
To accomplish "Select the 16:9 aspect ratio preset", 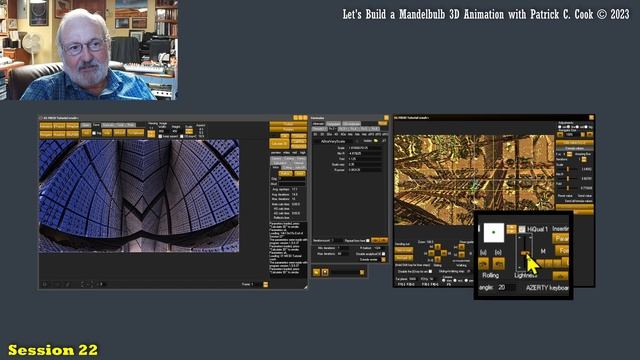I will tap(200, 136).
